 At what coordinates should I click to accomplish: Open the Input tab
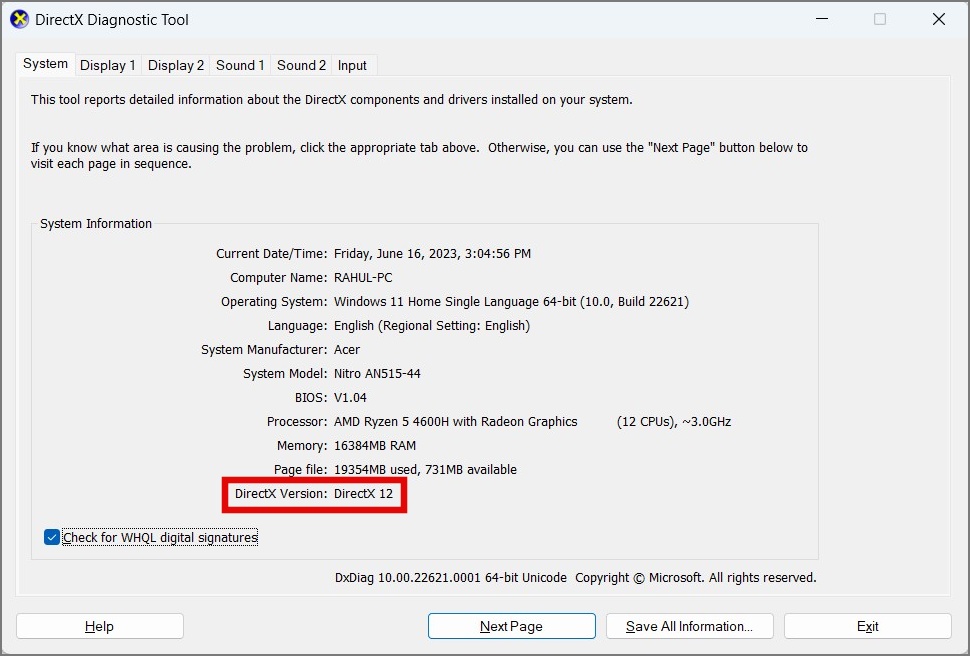tap(352, 65)
